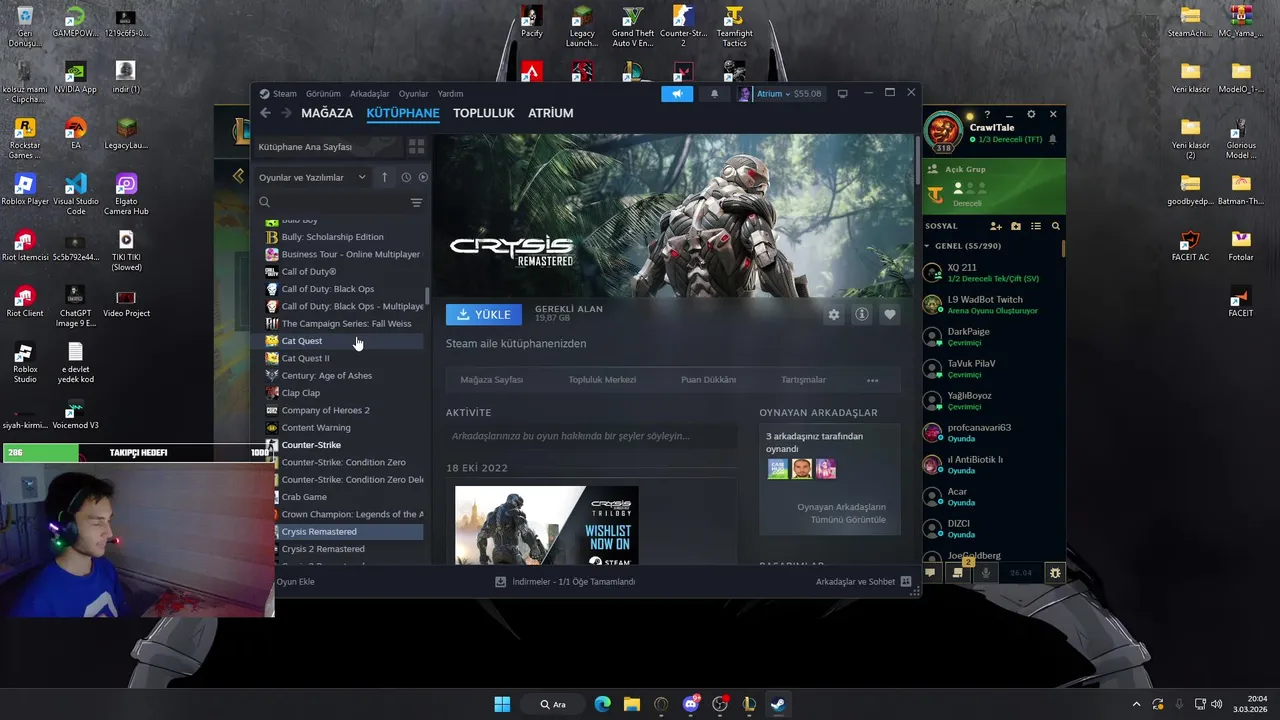Click the YÜKLE install button

484,314
